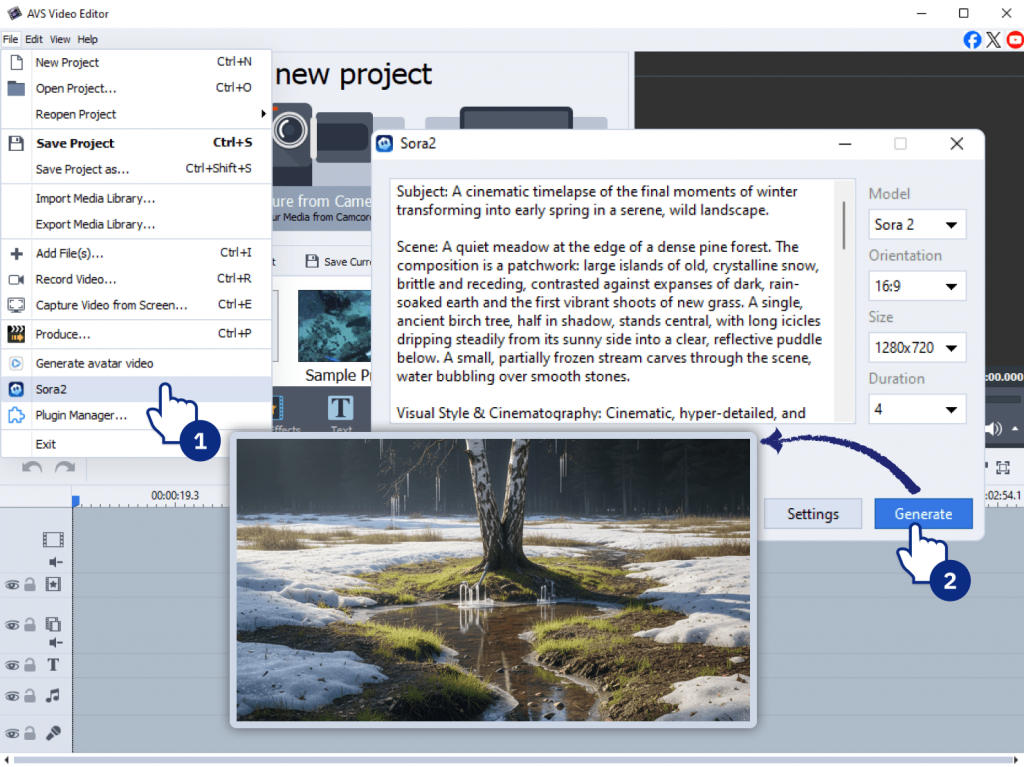This screenshot has width=1024, height=767.
Task: Click the video effects track star icon
Action: click(x=53, y=584)
